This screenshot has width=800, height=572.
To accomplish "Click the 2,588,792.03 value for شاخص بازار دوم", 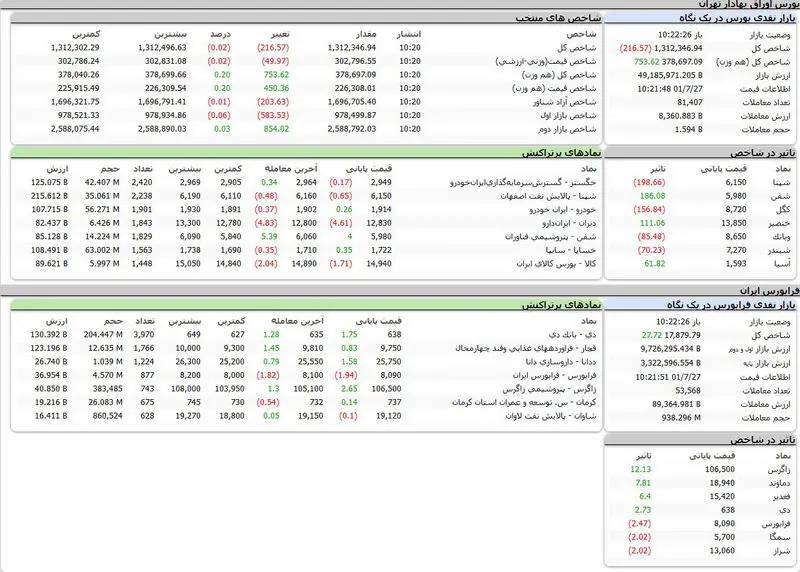I will tap(352, 129).
